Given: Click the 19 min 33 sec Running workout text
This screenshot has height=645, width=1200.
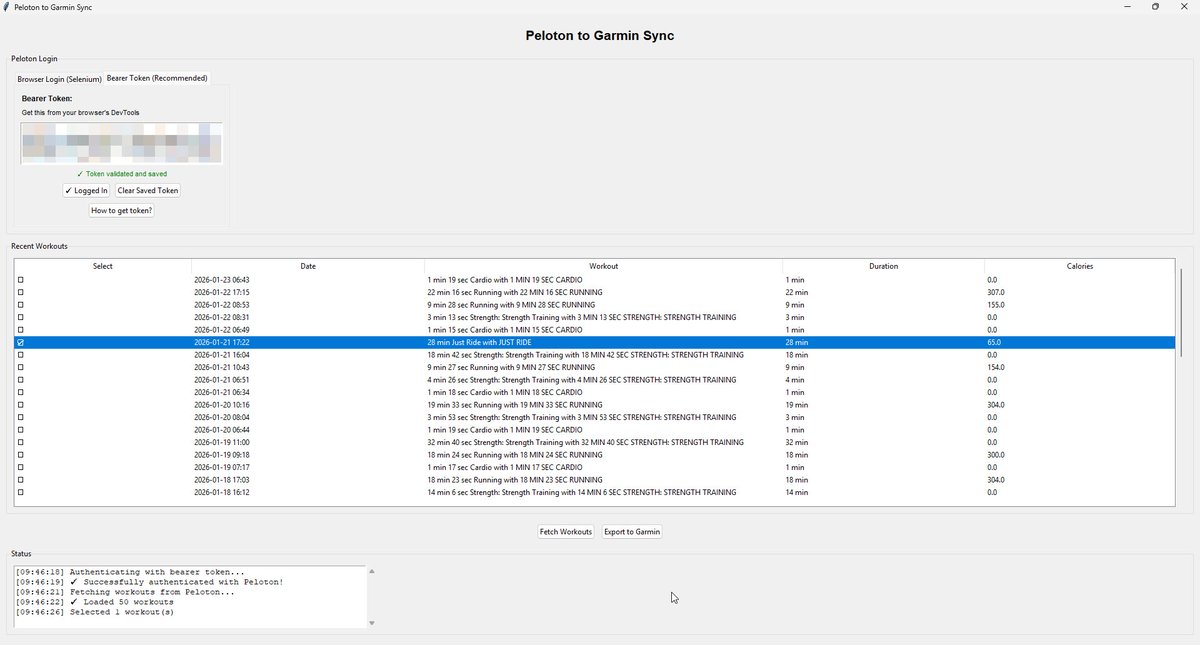Looking at the screenshot, I should pyautogui.click(x=515, y=405).
